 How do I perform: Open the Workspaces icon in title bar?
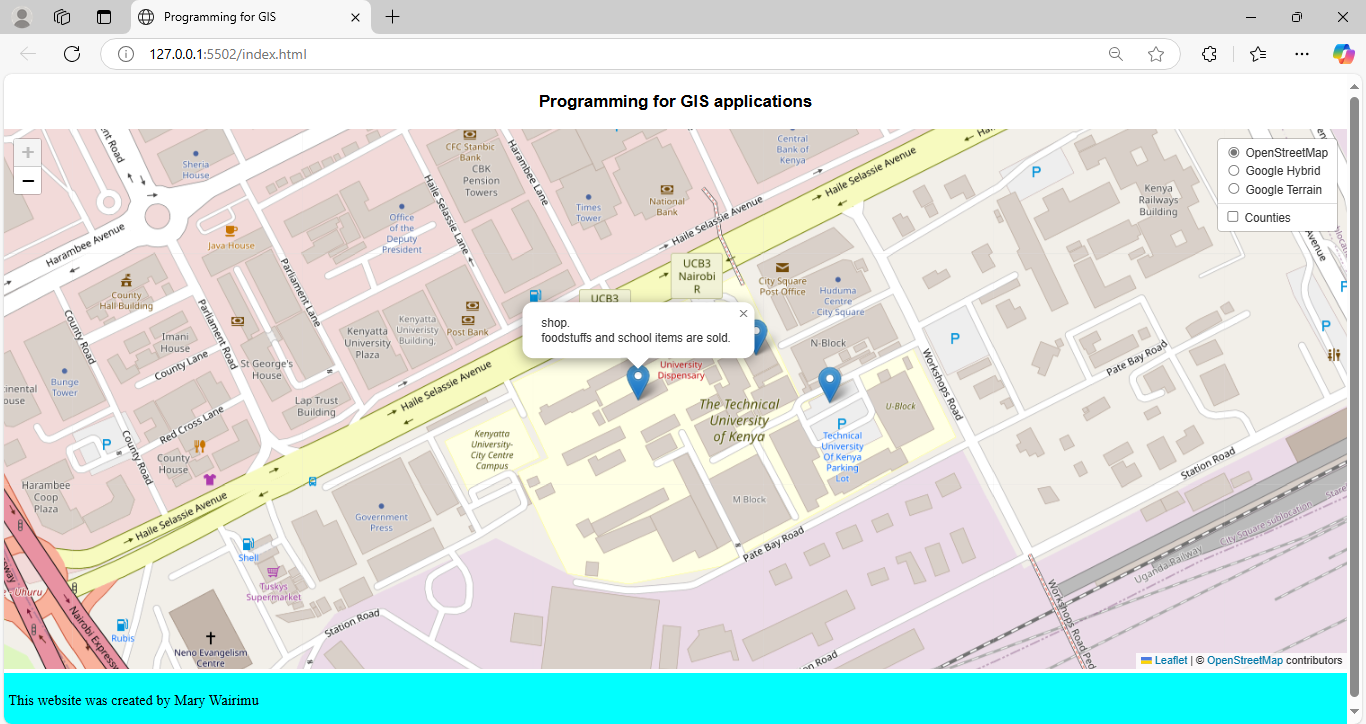click(62, 17)
